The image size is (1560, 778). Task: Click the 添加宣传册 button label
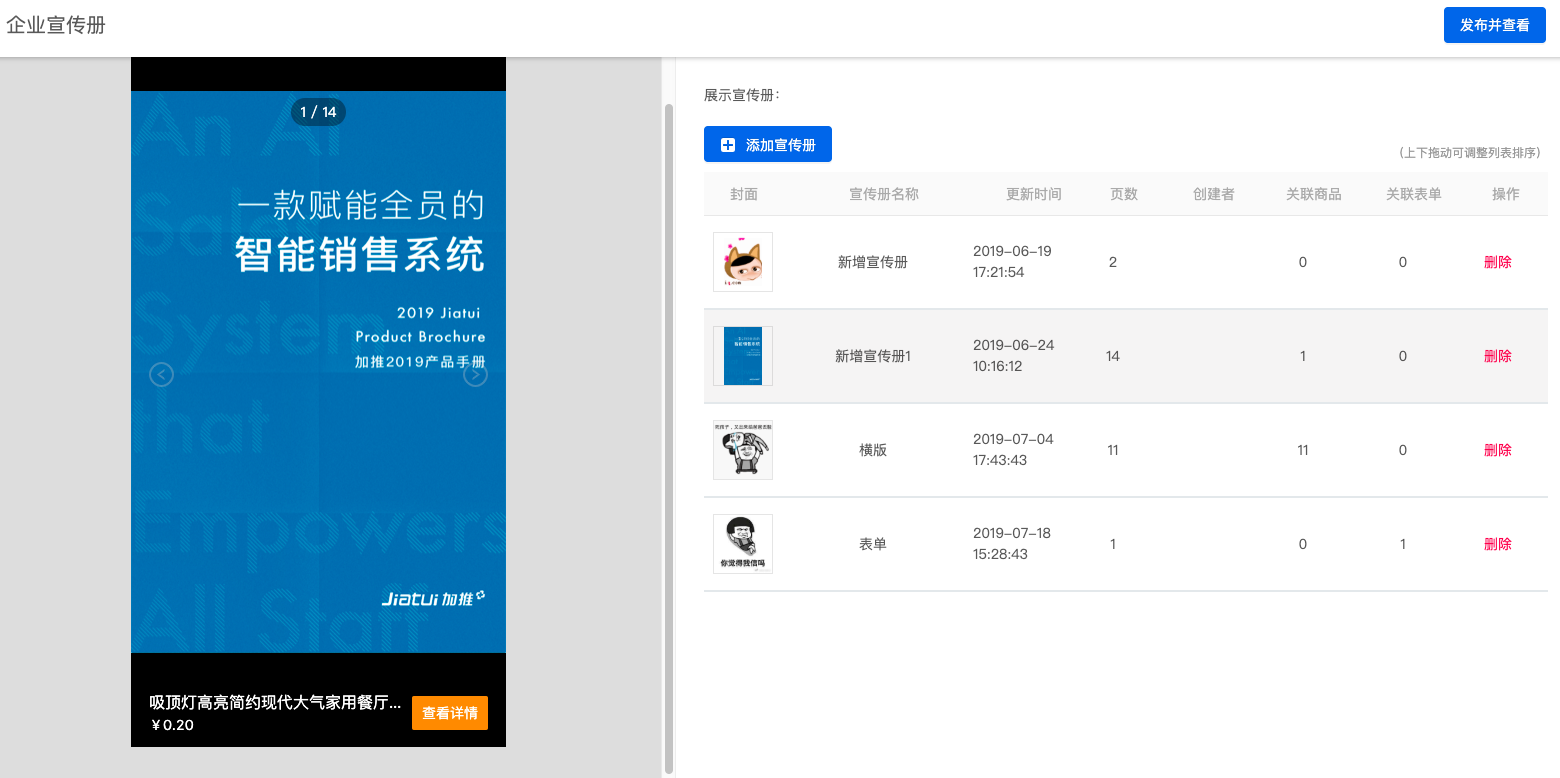tap(781, 145)
